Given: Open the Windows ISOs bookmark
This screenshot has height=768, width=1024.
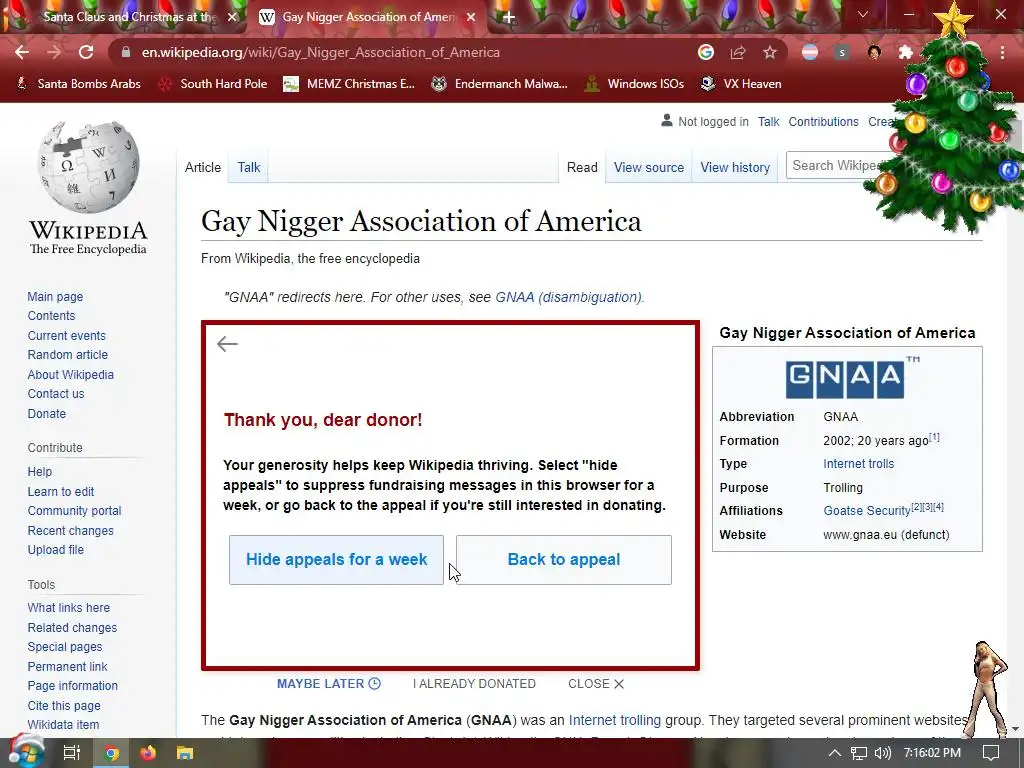Looking at the screenshot, I should [634, 84].
